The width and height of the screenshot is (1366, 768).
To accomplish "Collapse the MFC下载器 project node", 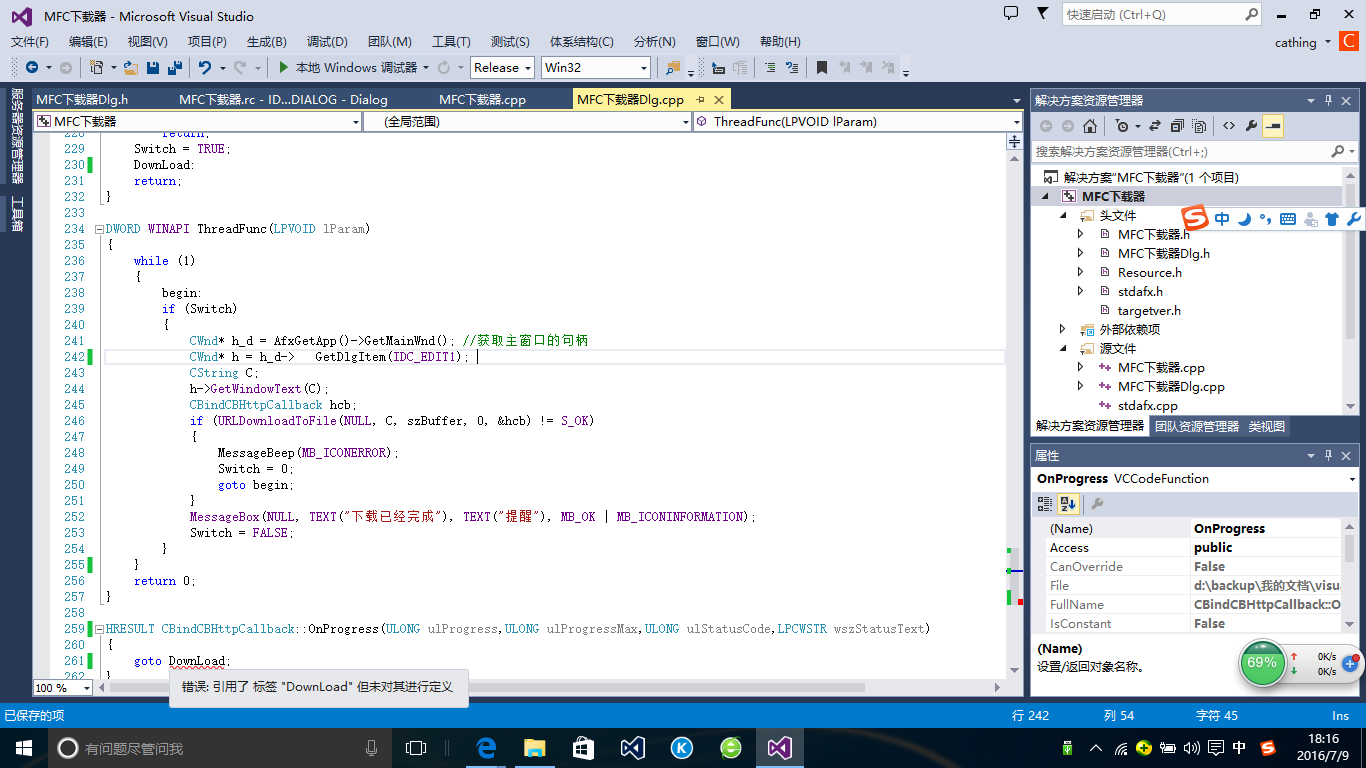I will pyautogui.click(x=1046, y=196).
